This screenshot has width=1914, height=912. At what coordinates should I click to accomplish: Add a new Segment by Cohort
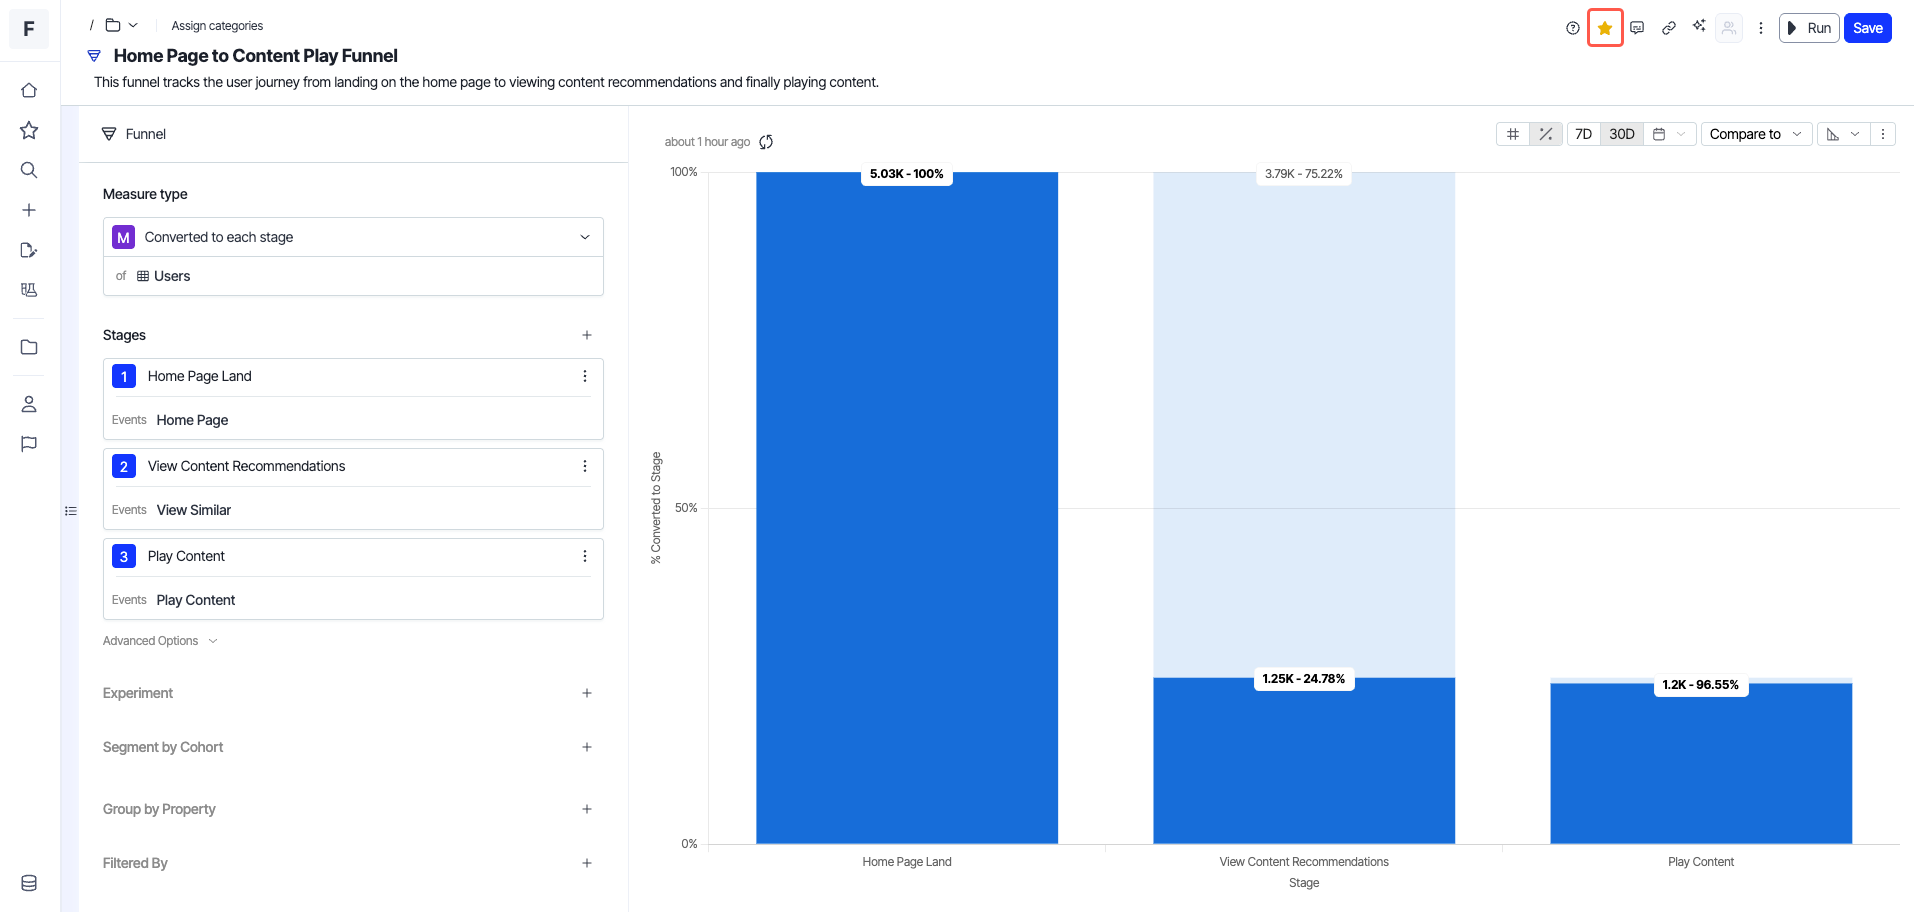pyautogui.click(x=587, y=747)
